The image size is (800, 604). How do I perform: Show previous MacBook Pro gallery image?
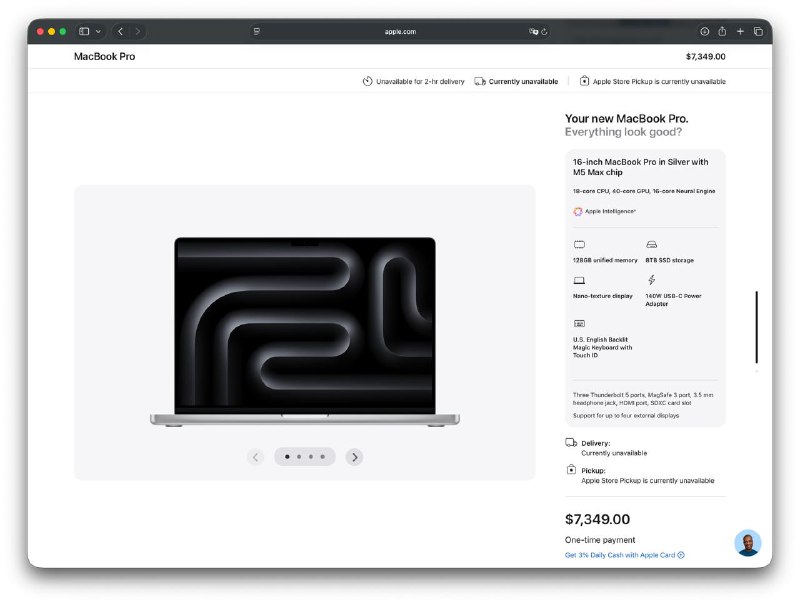pos(256,457)
